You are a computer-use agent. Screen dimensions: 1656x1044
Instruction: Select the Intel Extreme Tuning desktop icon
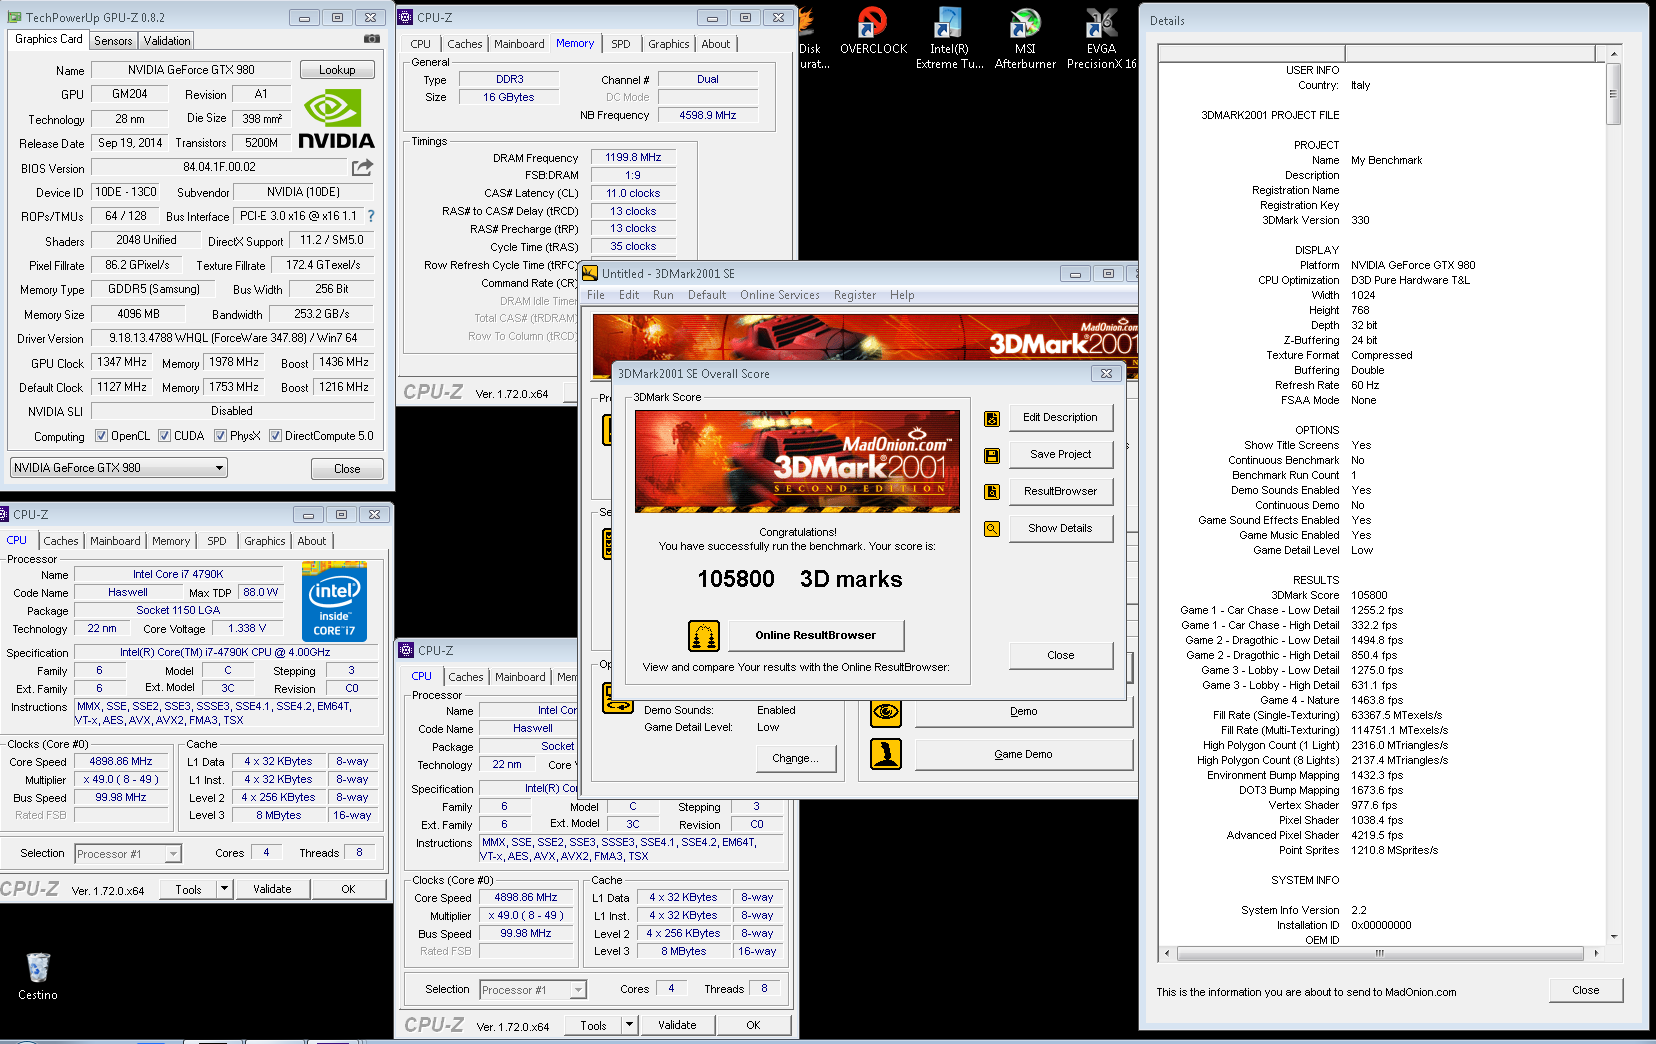coord(949,38)
